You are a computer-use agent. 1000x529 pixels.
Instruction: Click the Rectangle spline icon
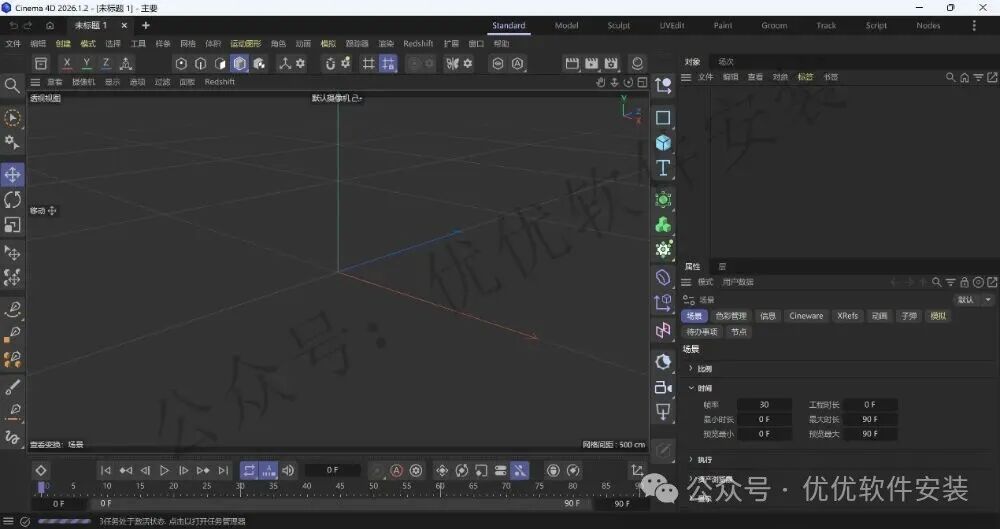tap(663, 118)
